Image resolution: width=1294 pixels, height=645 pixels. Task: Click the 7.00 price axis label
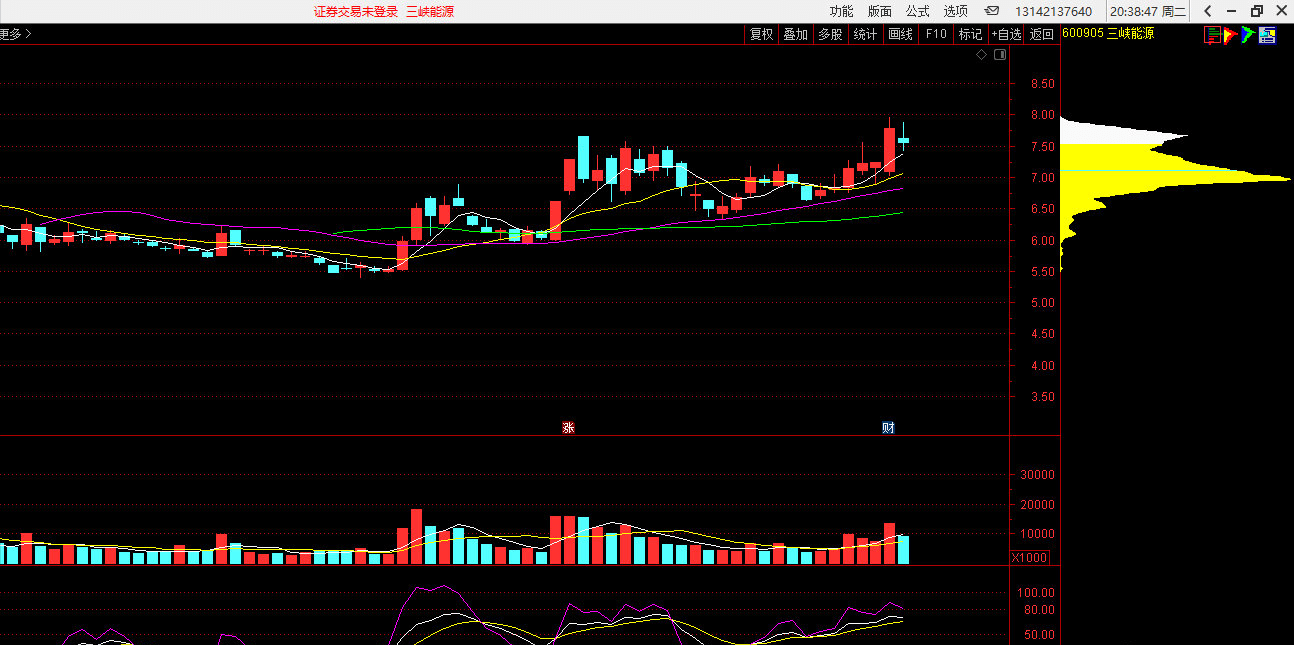(1043, 178)
